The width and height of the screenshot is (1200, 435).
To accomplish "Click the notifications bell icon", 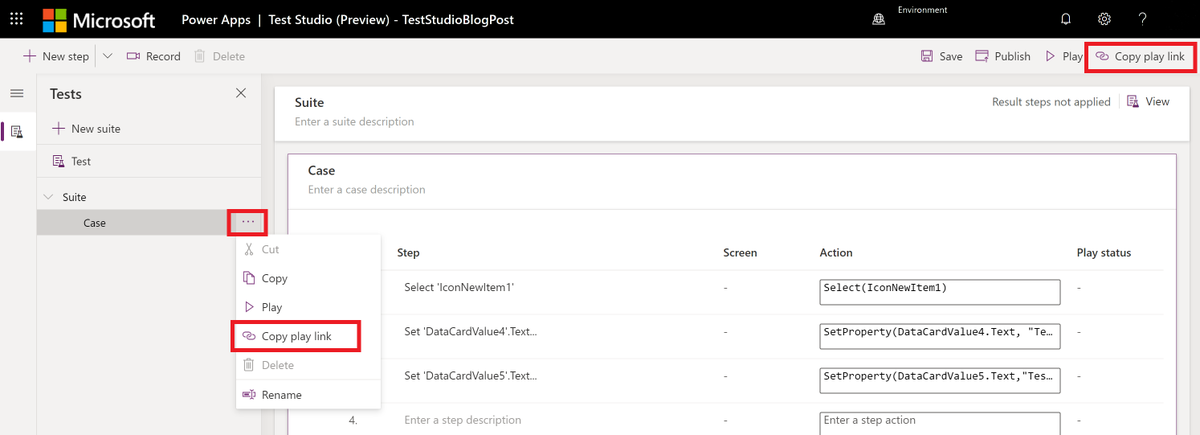I will pos(1066,19).
